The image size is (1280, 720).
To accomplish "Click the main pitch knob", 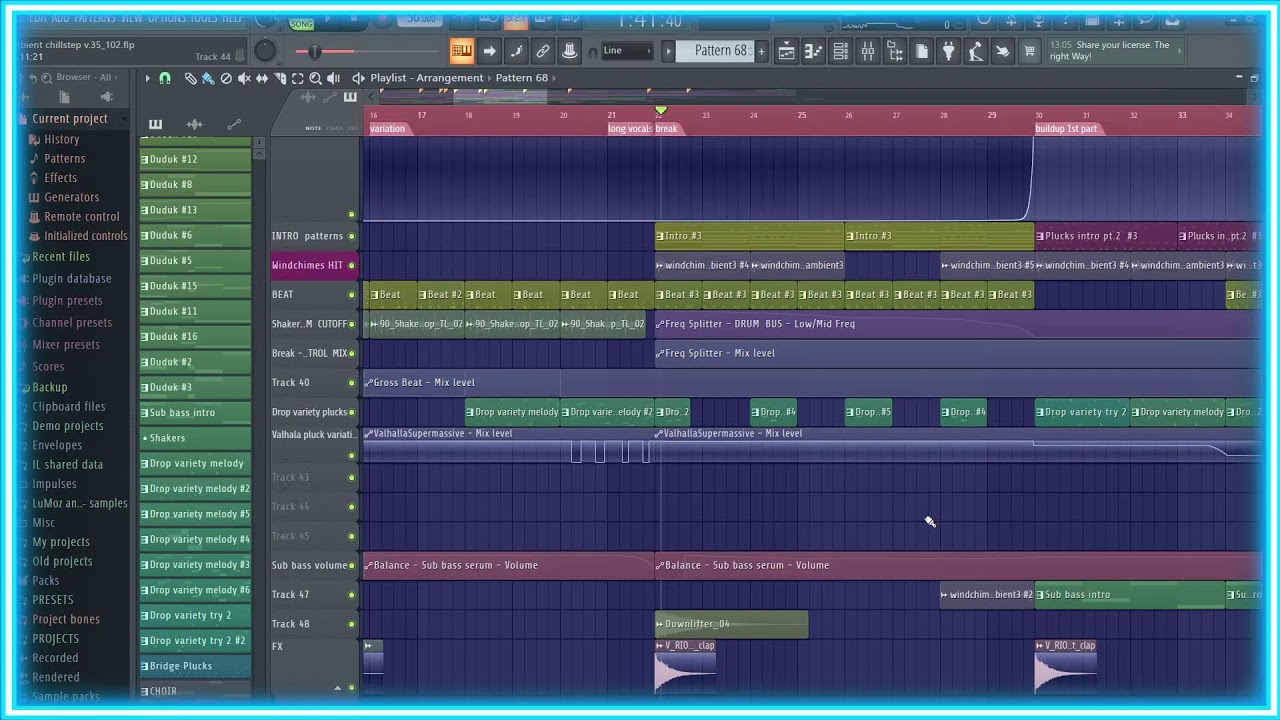I will (x=265, y=50).
